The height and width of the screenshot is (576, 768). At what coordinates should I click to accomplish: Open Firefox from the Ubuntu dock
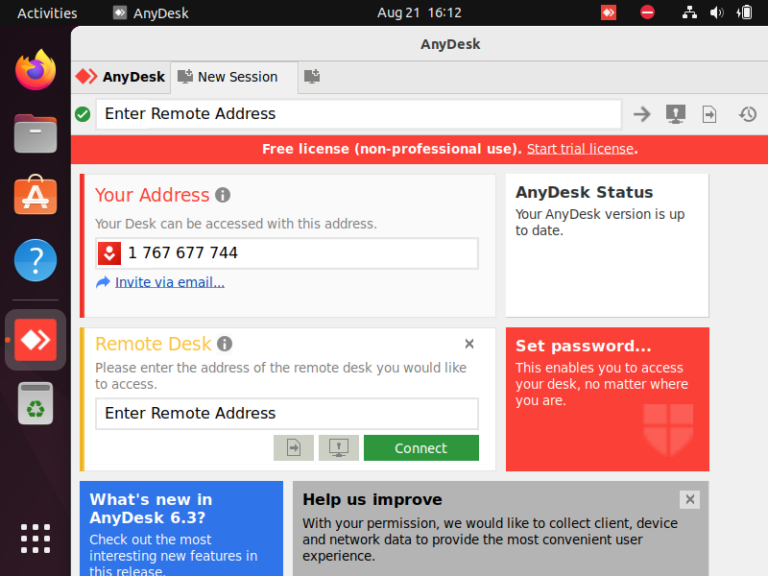click(35, 70)
